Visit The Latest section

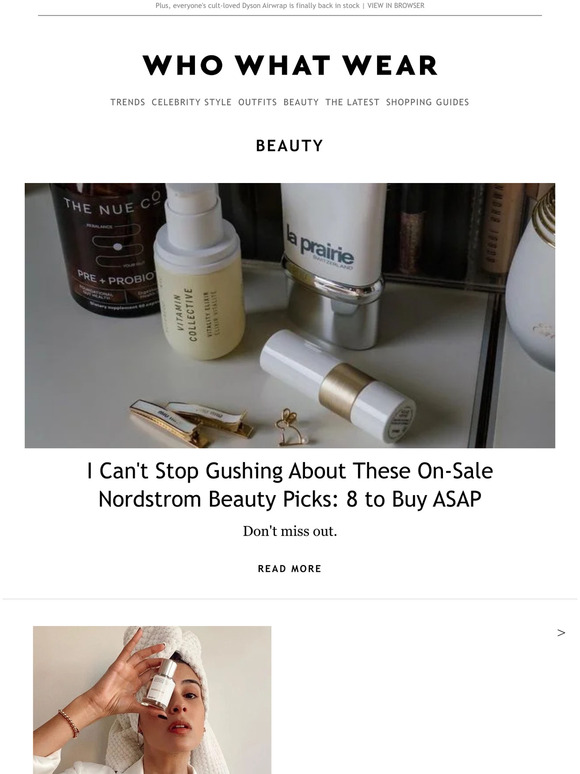(352, 102)
